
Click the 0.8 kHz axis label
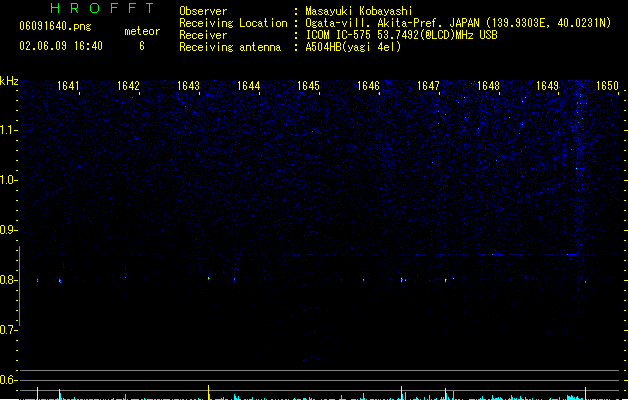coord(8,280)
